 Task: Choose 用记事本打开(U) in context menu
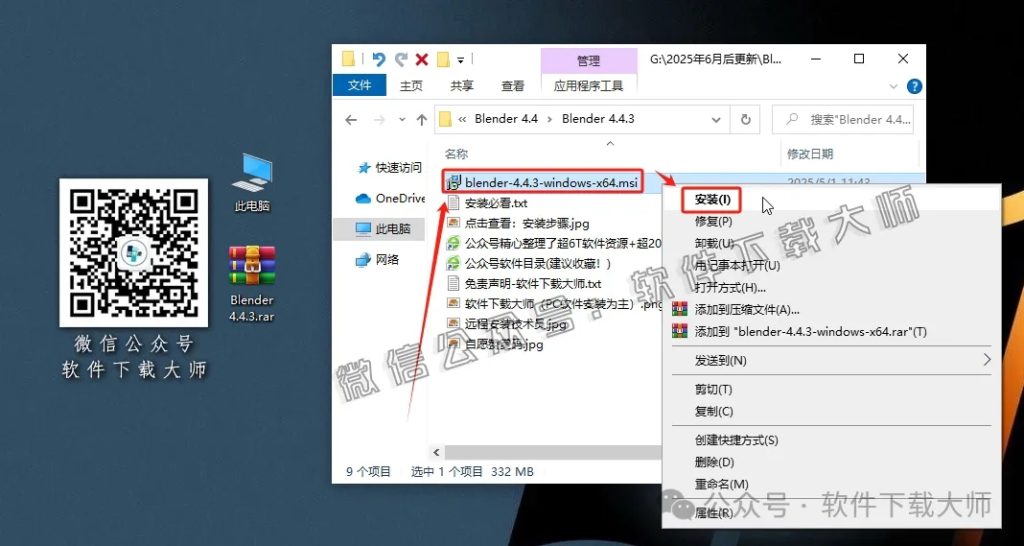pos(737,265)
